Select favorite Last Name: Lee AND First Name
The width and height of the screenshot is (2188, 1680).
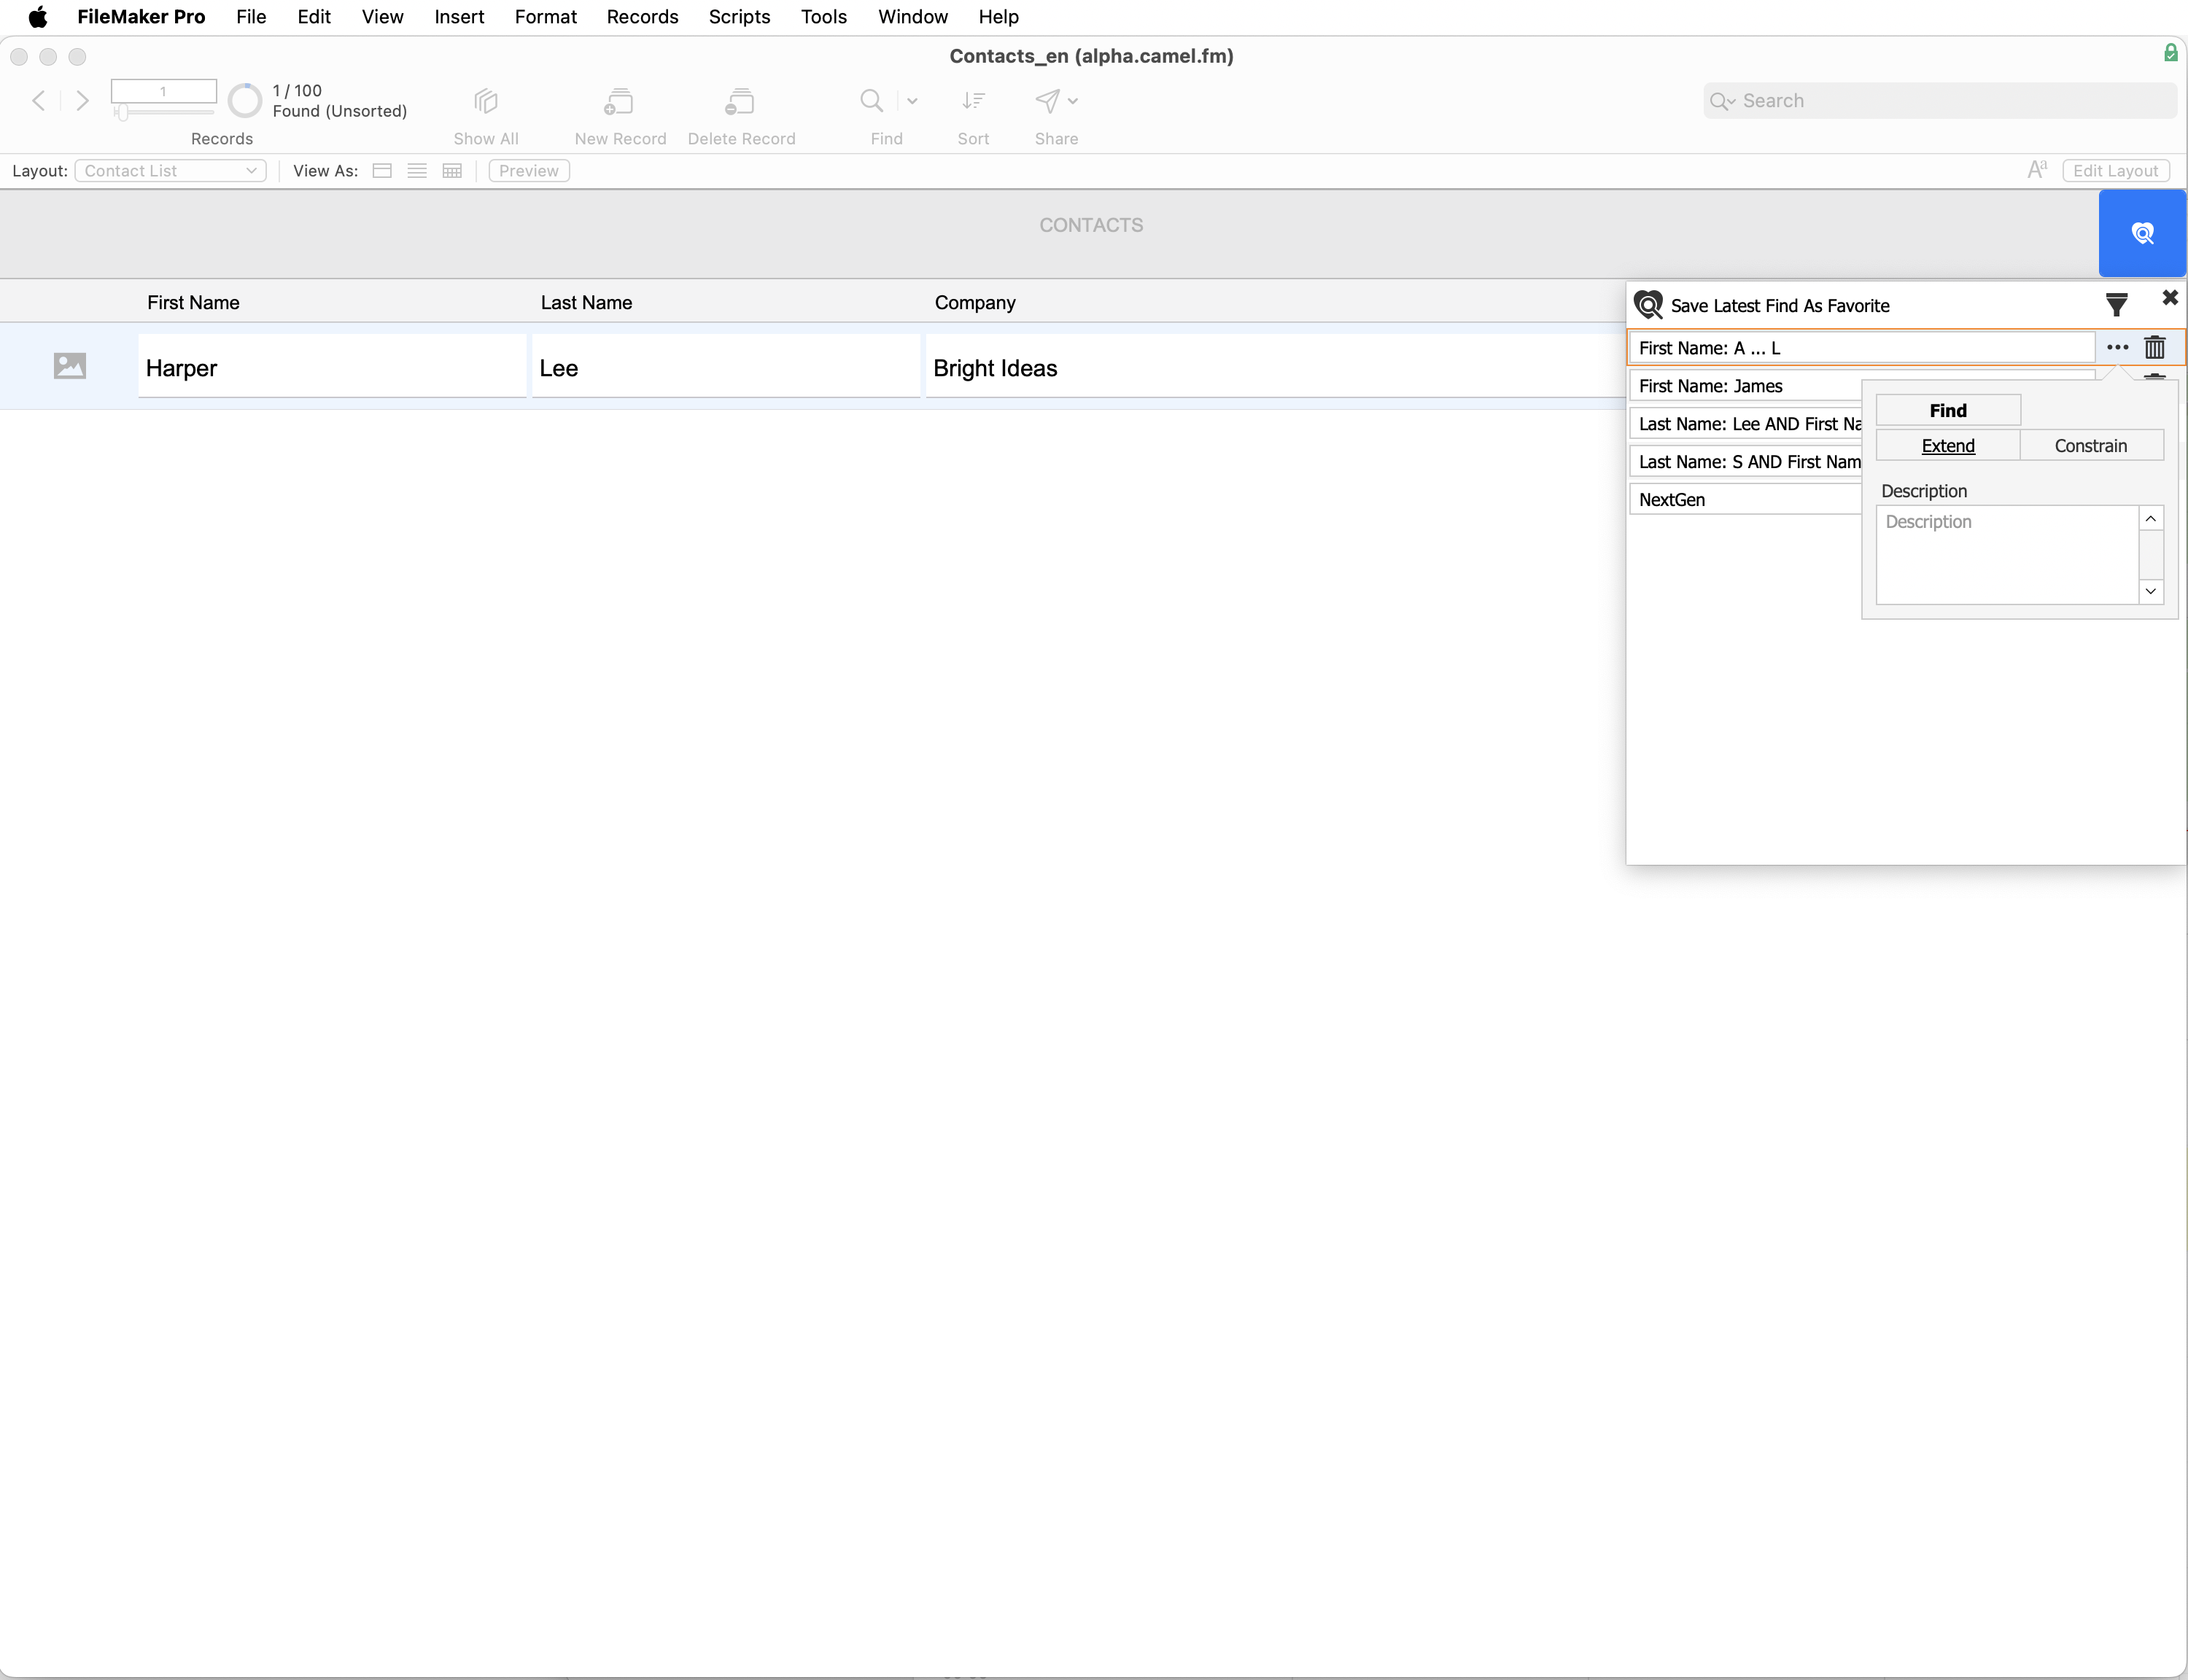(x=1745, y=424)
